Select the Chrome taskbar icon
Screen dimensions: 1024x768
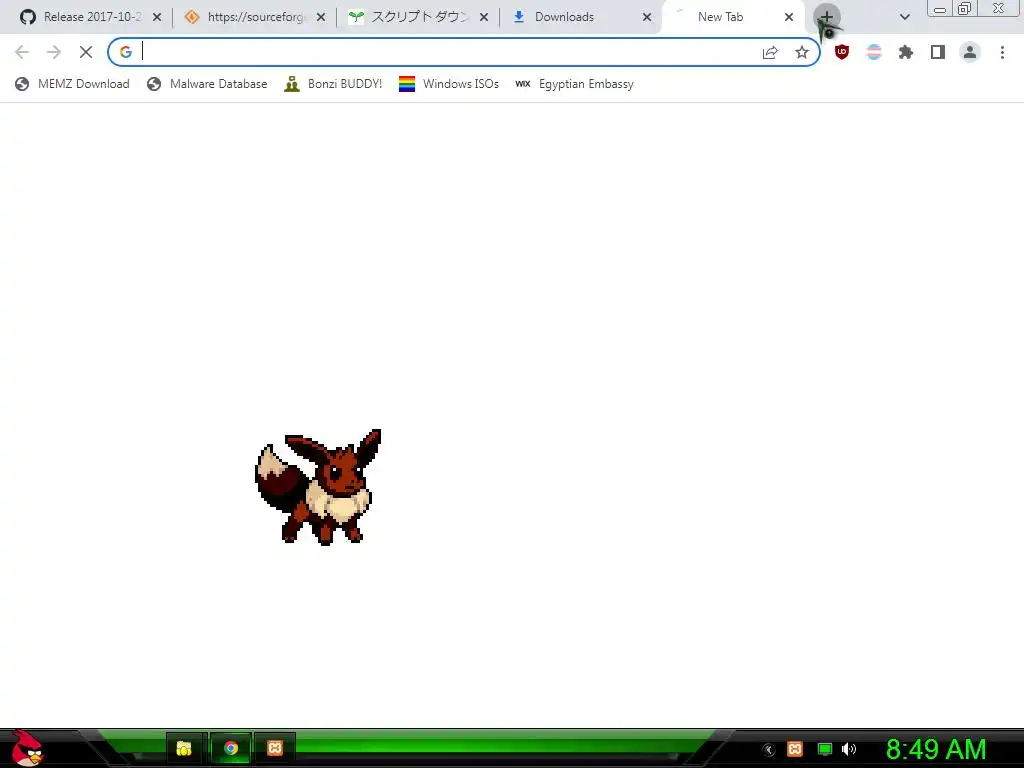click(x=231, y=748)
